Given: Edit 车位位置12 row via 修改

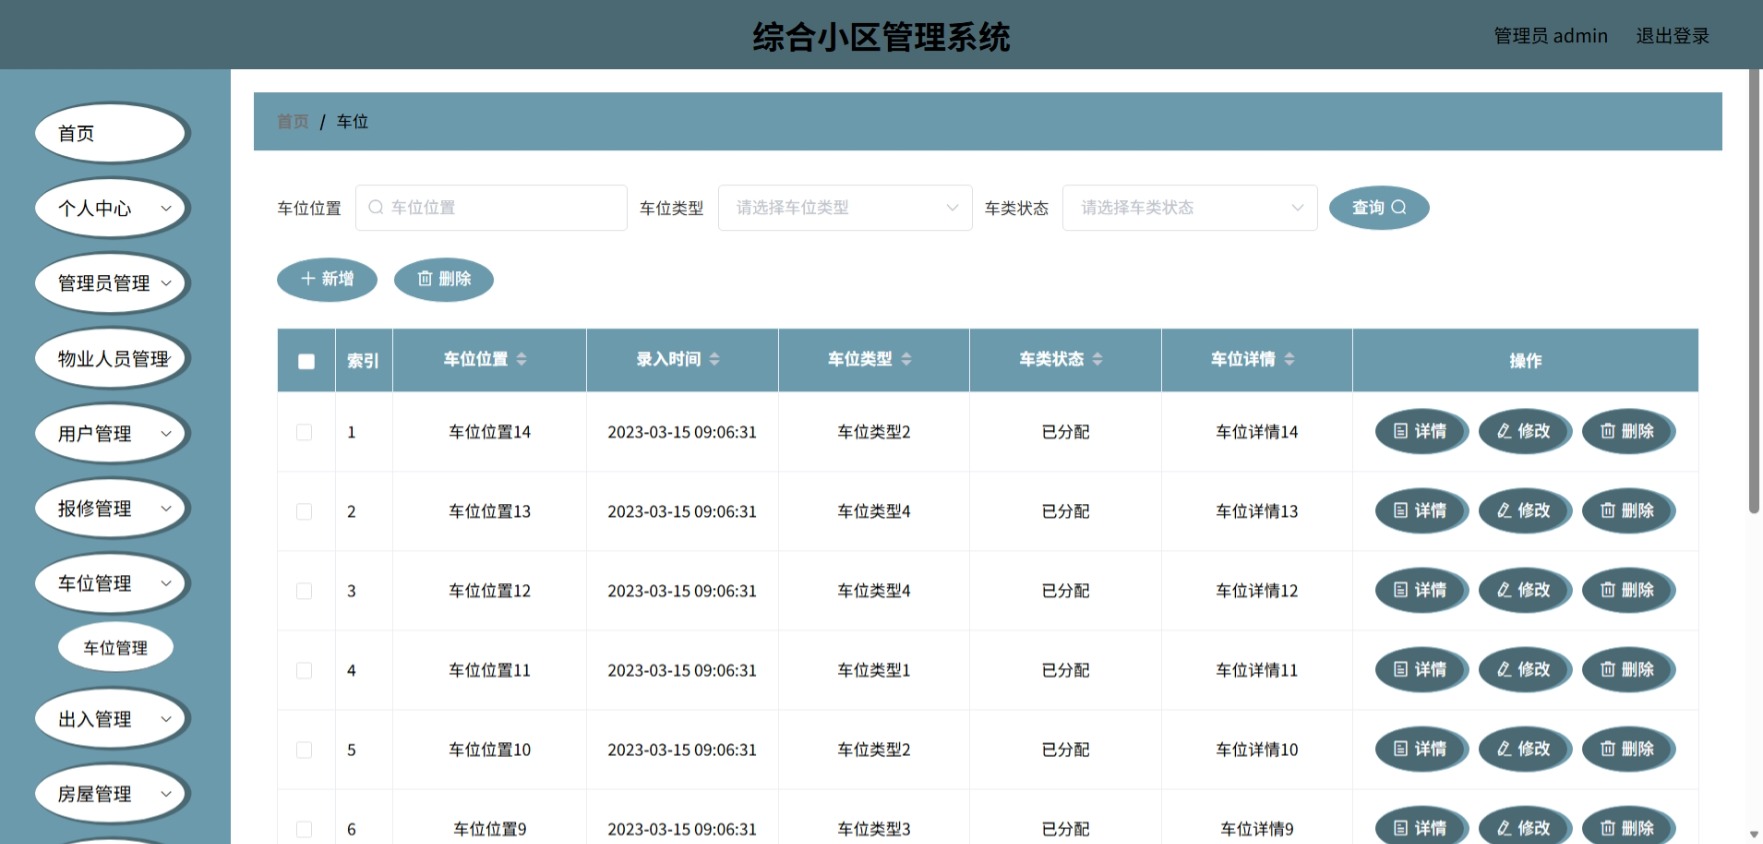Looking at the screenshot, I should click(x=1524, y=590).
